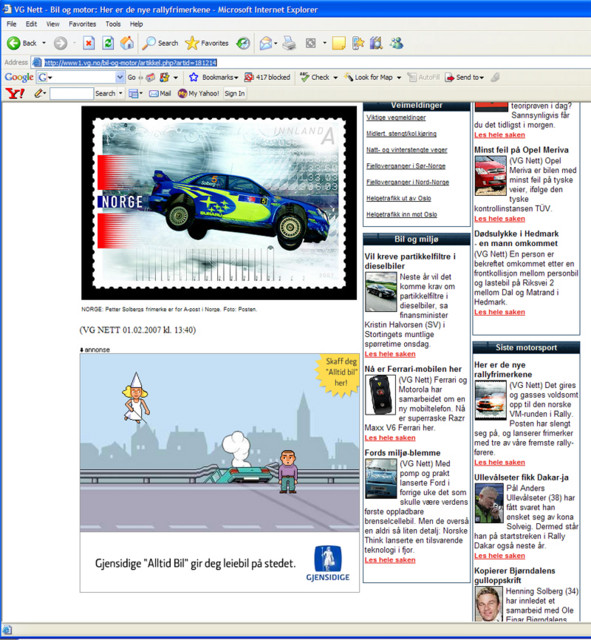Click the Forward navigation arrow
This screenshot has height=640, width=591.
60,43
